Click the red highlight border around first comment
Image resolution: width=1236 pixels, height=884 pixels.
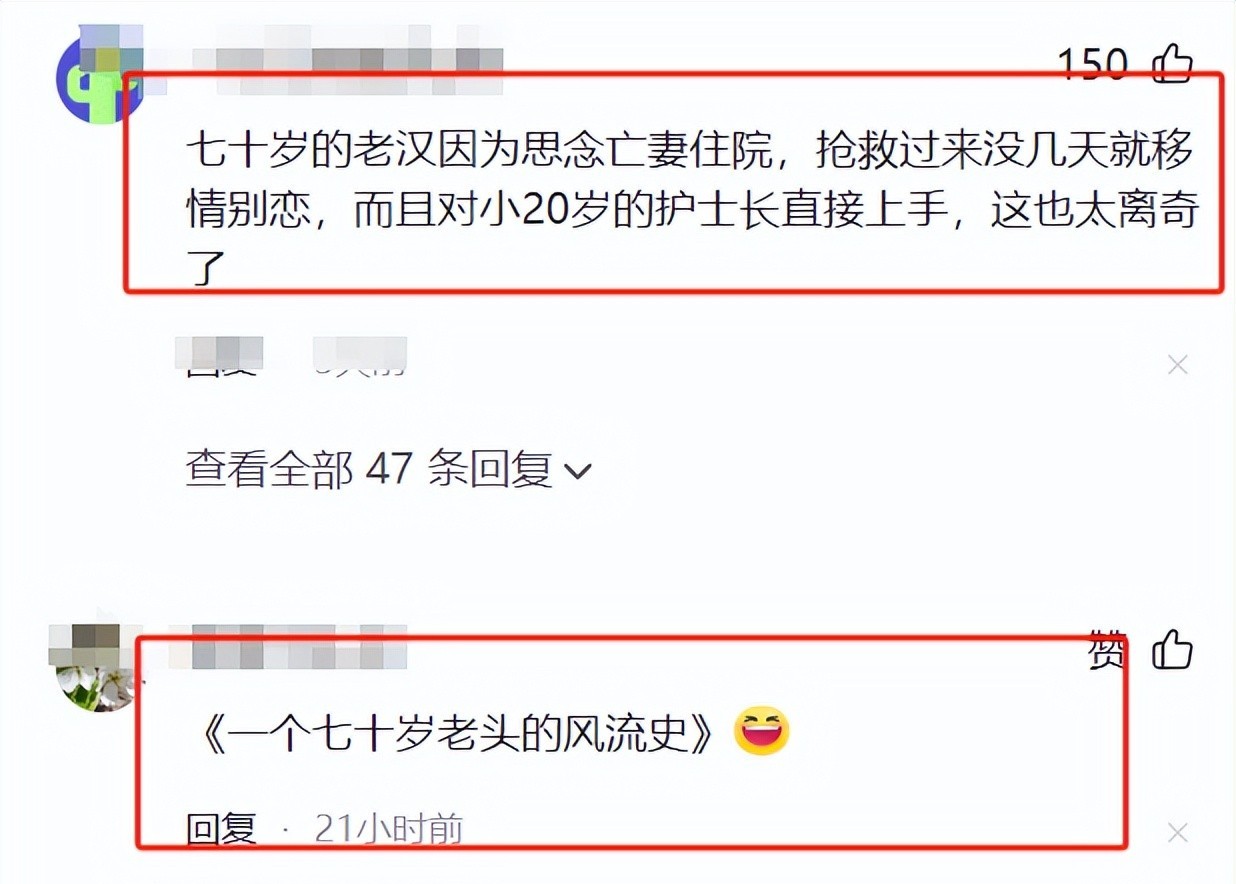(673, 75)
